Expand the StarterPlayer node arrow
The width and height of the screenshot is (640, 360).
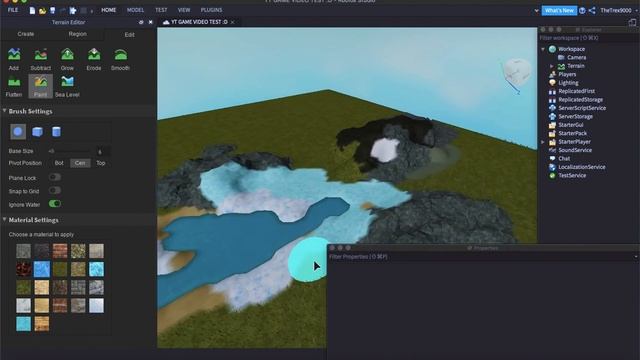(x=543, y=142)
